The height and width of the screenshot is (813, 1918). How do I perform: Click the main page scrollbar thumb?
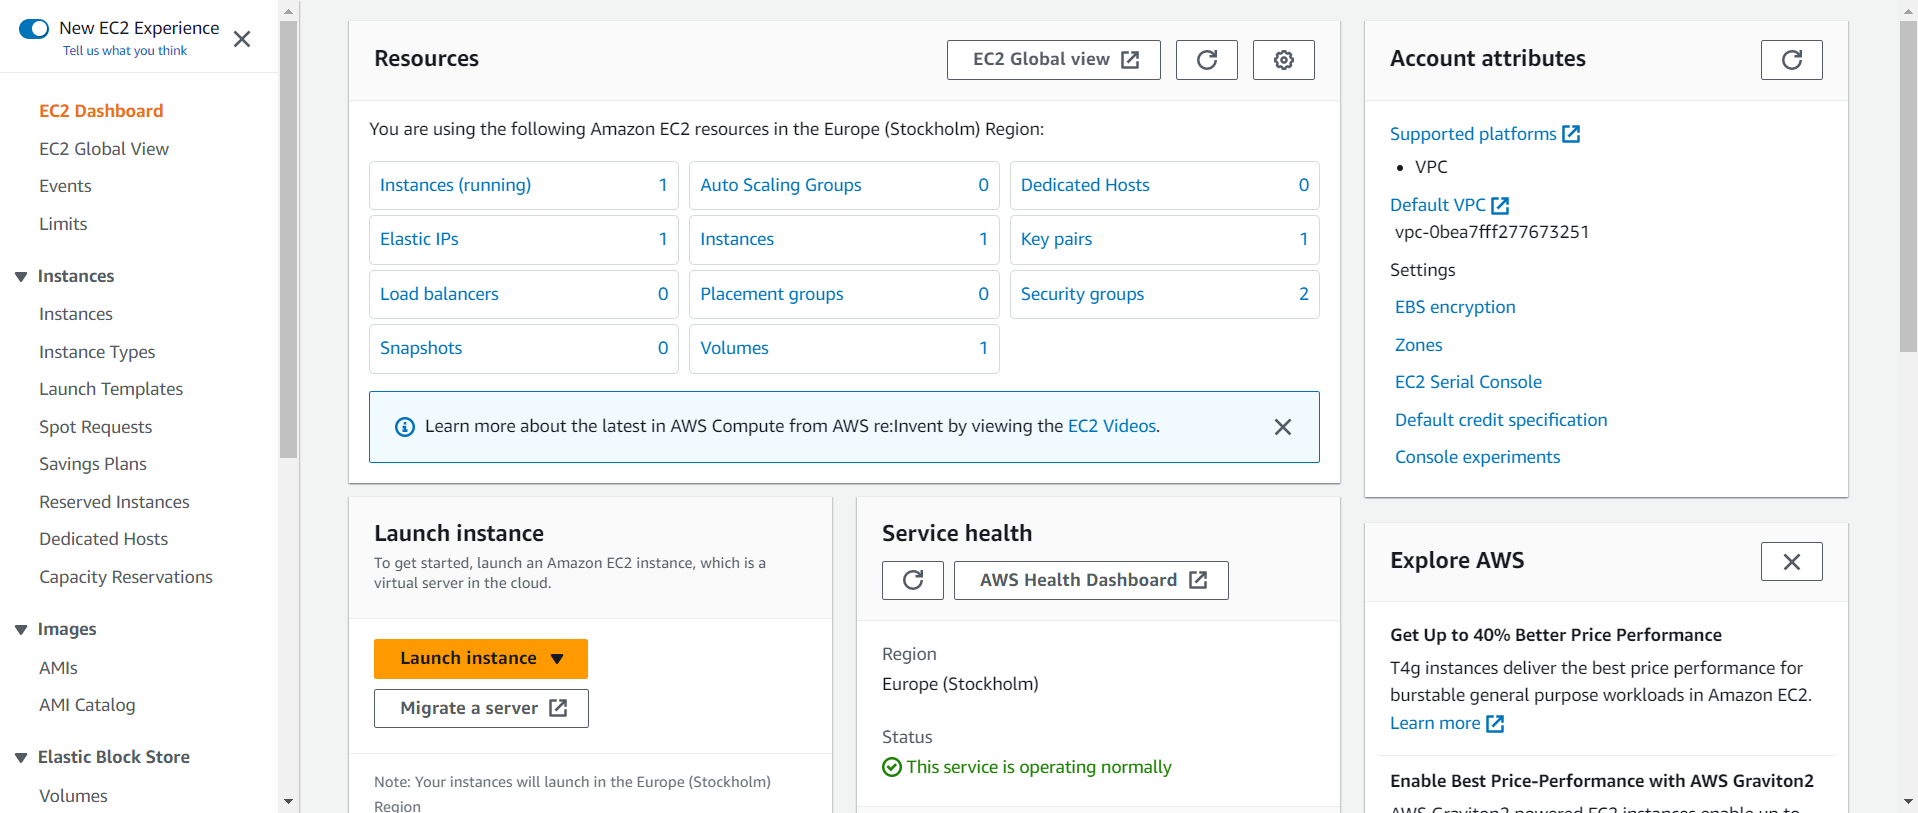pos(1908,186)
